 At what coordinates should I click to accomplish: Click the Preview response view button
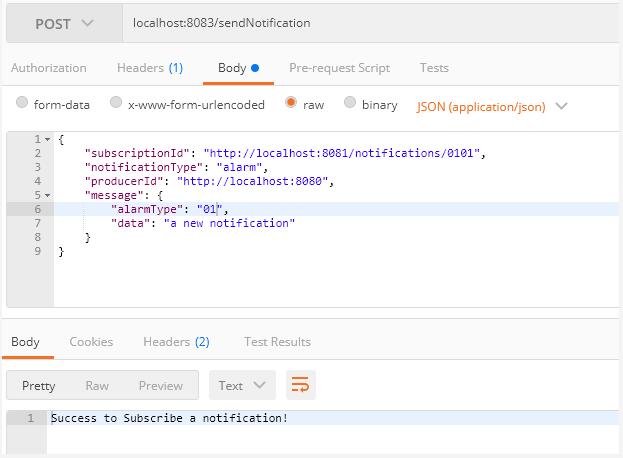(x=160, y=385)
